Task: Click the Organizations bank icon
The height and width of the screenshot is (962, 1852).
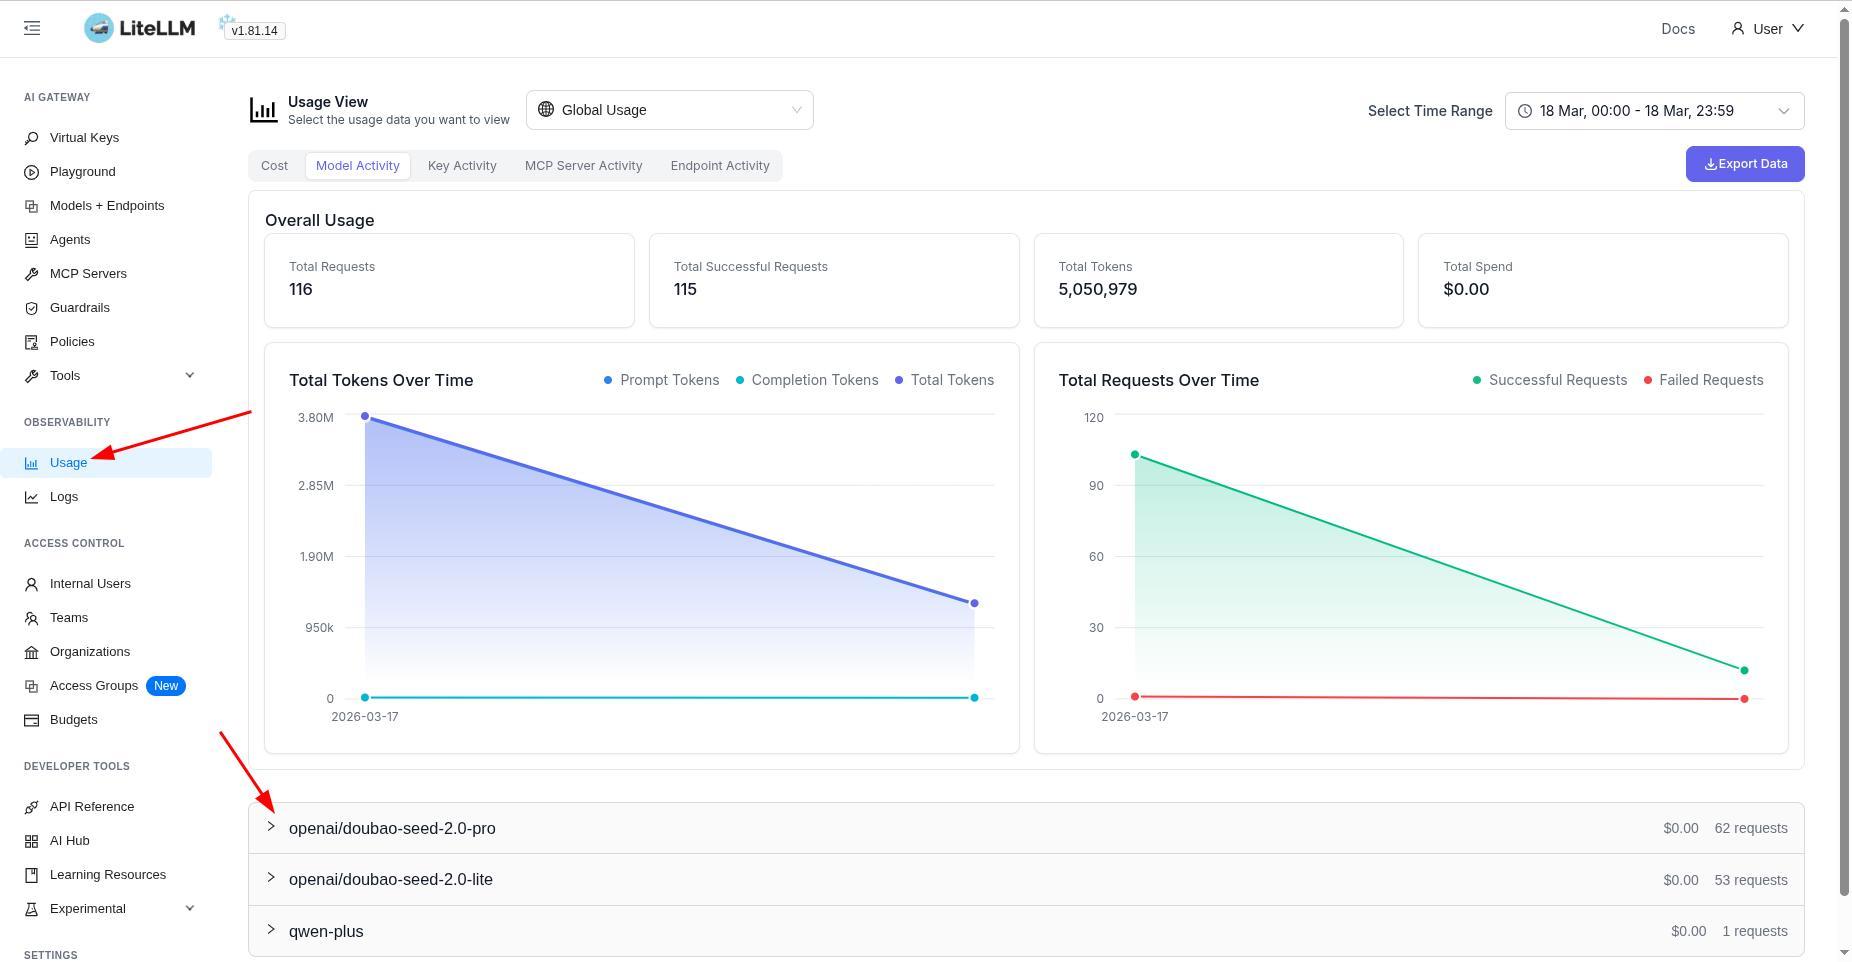Action: coord(31,652)
